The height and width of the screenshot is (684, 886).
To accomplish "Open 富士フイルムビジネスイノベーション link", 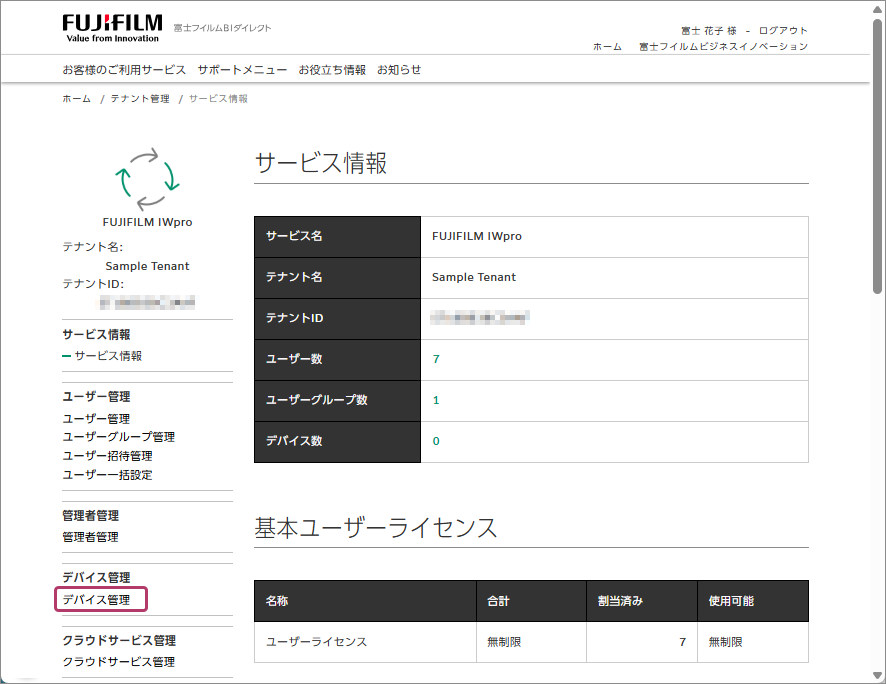I will 723,47.
